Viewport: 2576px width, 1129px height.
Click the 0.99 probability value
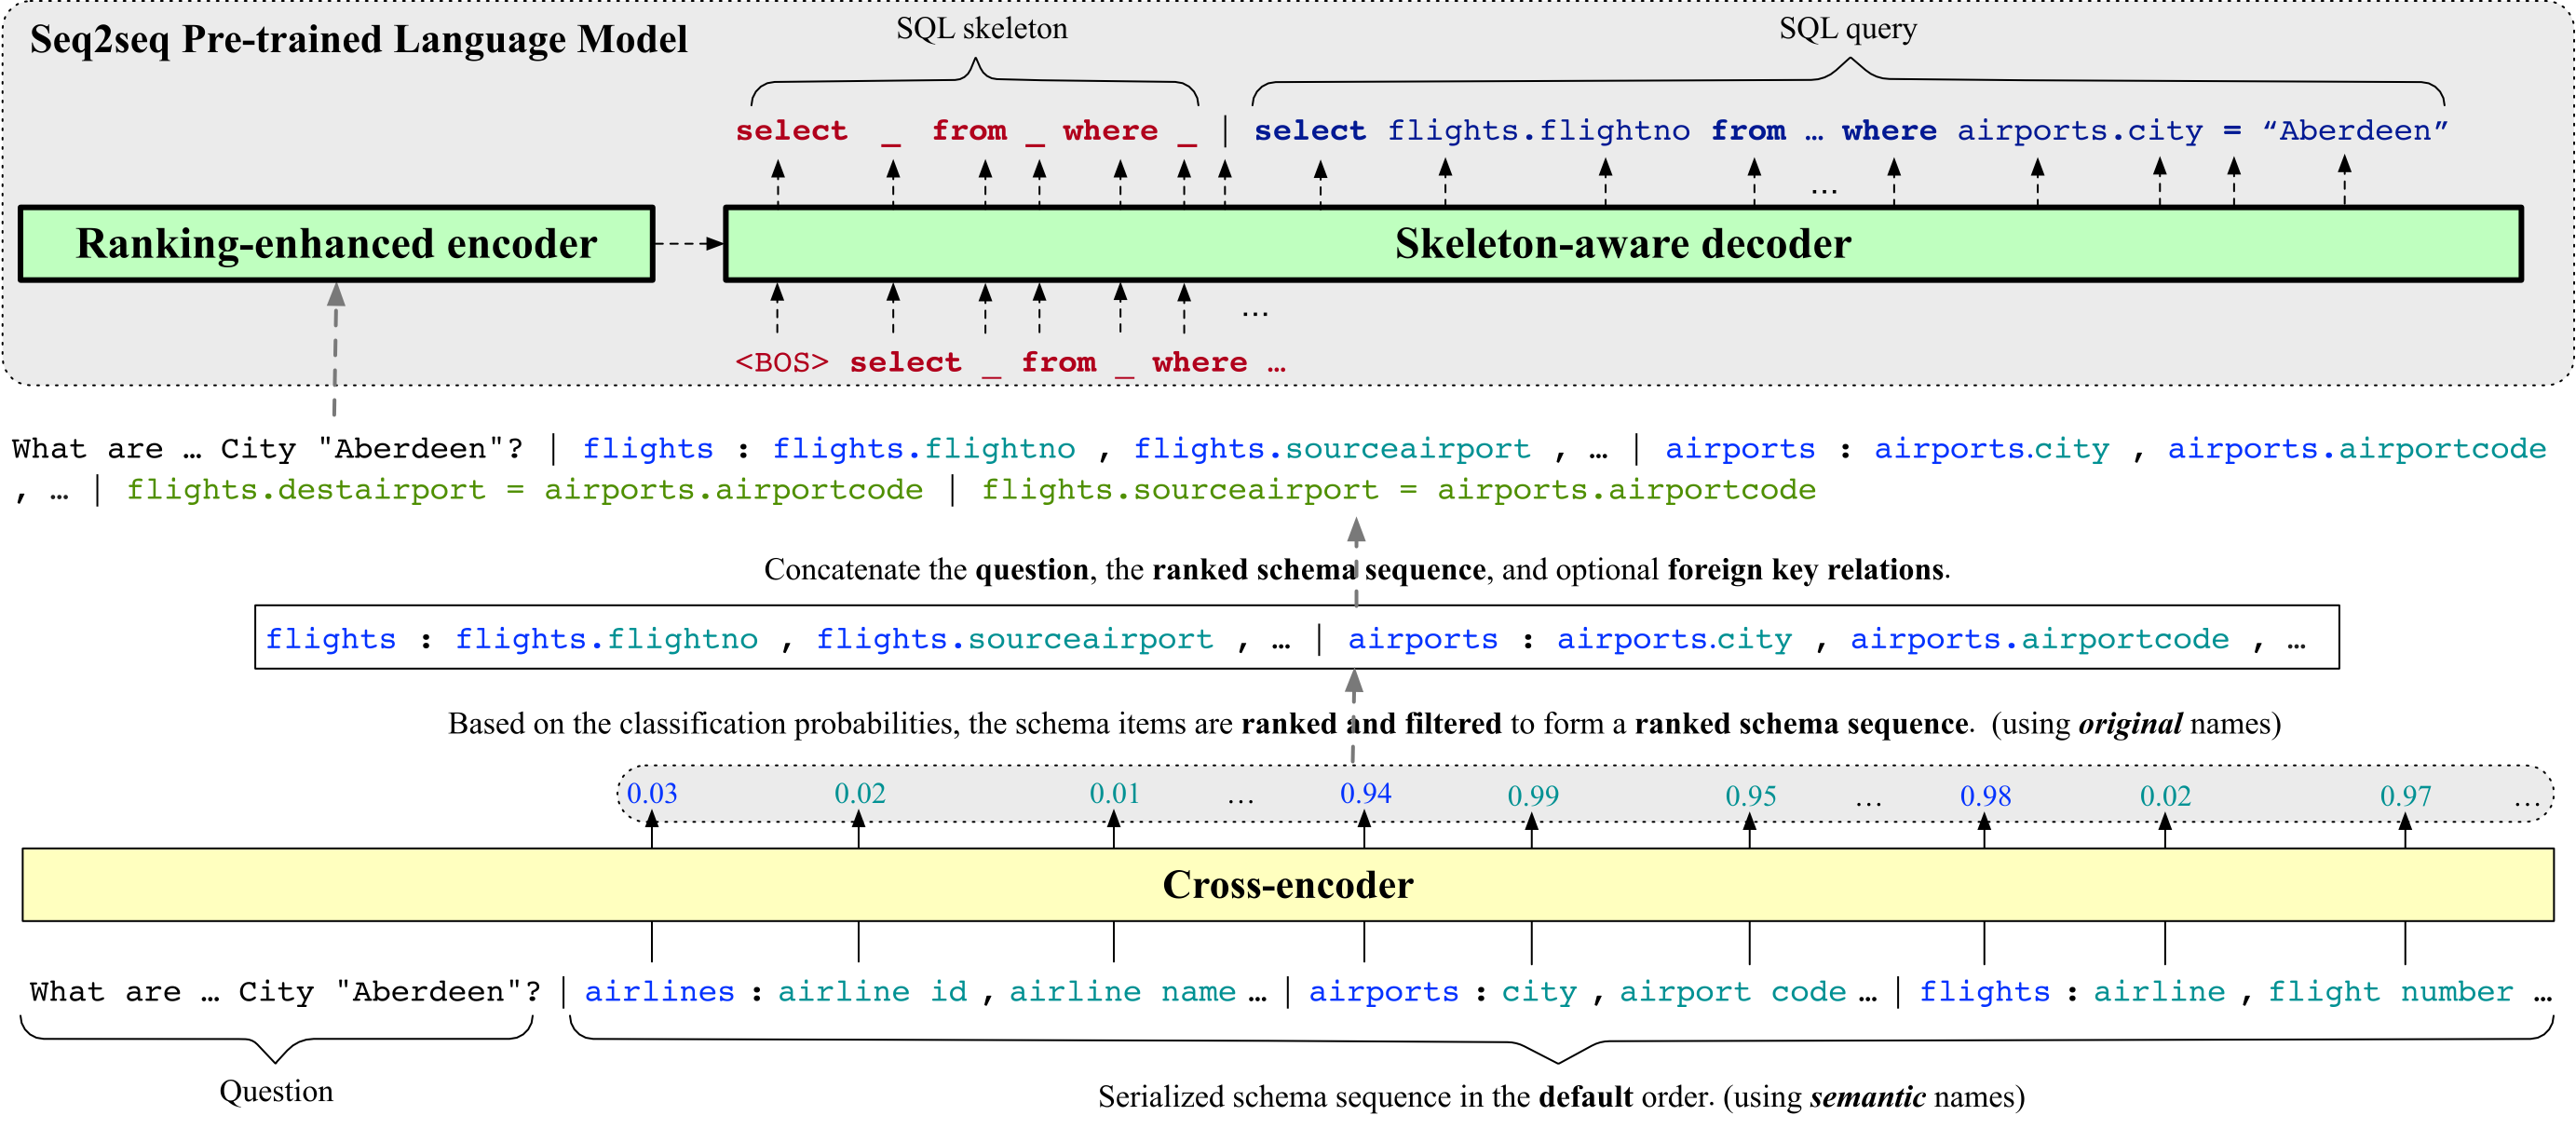[x=1532, y=797]
